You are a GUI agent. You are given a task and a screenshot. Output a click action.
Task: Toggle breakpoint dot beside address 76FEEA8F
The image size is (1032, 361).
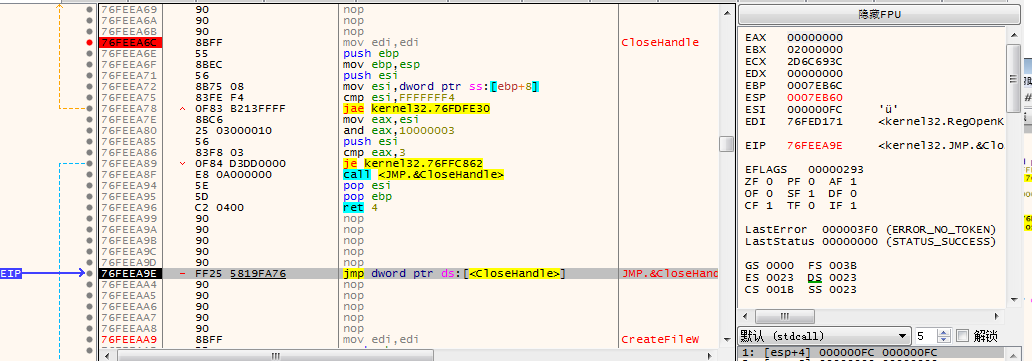coord(89,175)
